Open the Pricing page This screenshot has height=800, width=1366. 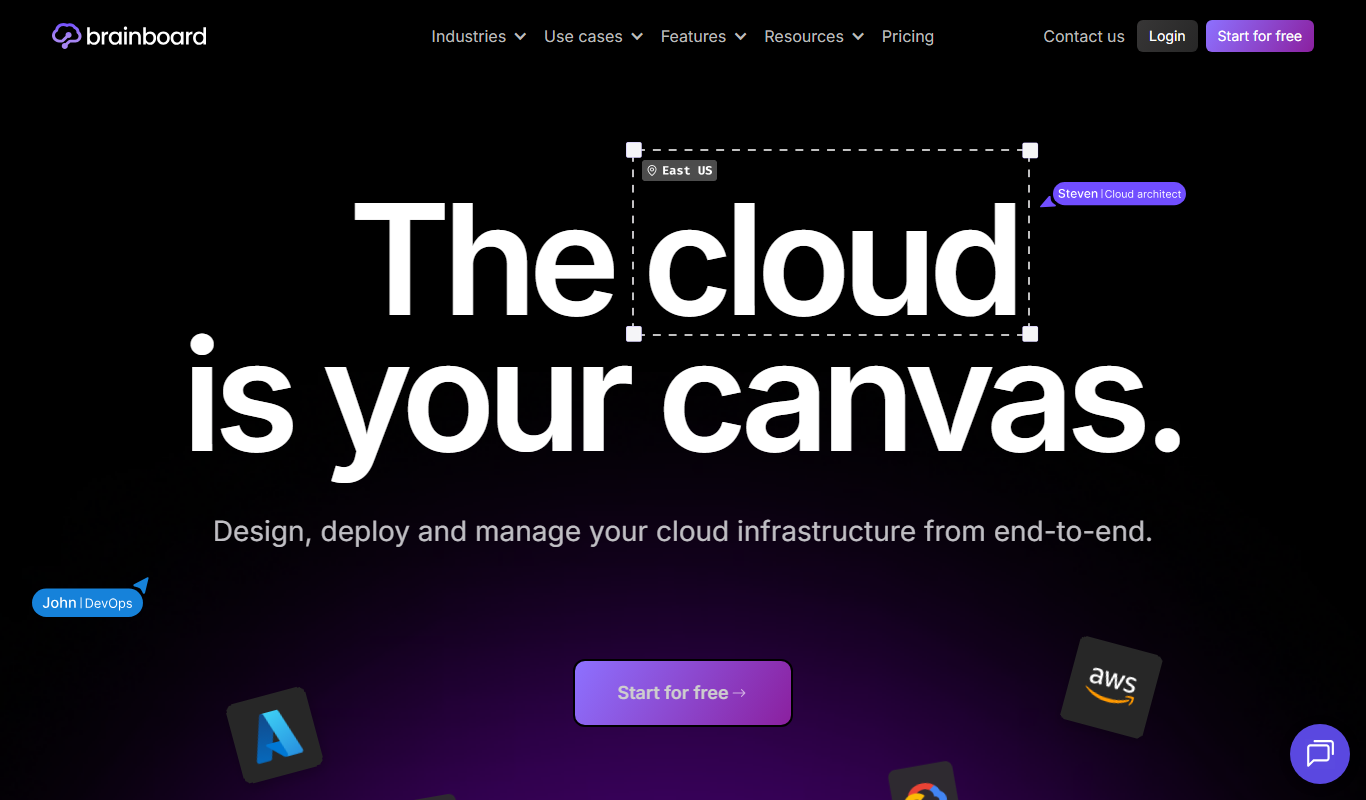click(x=908, y=36)
